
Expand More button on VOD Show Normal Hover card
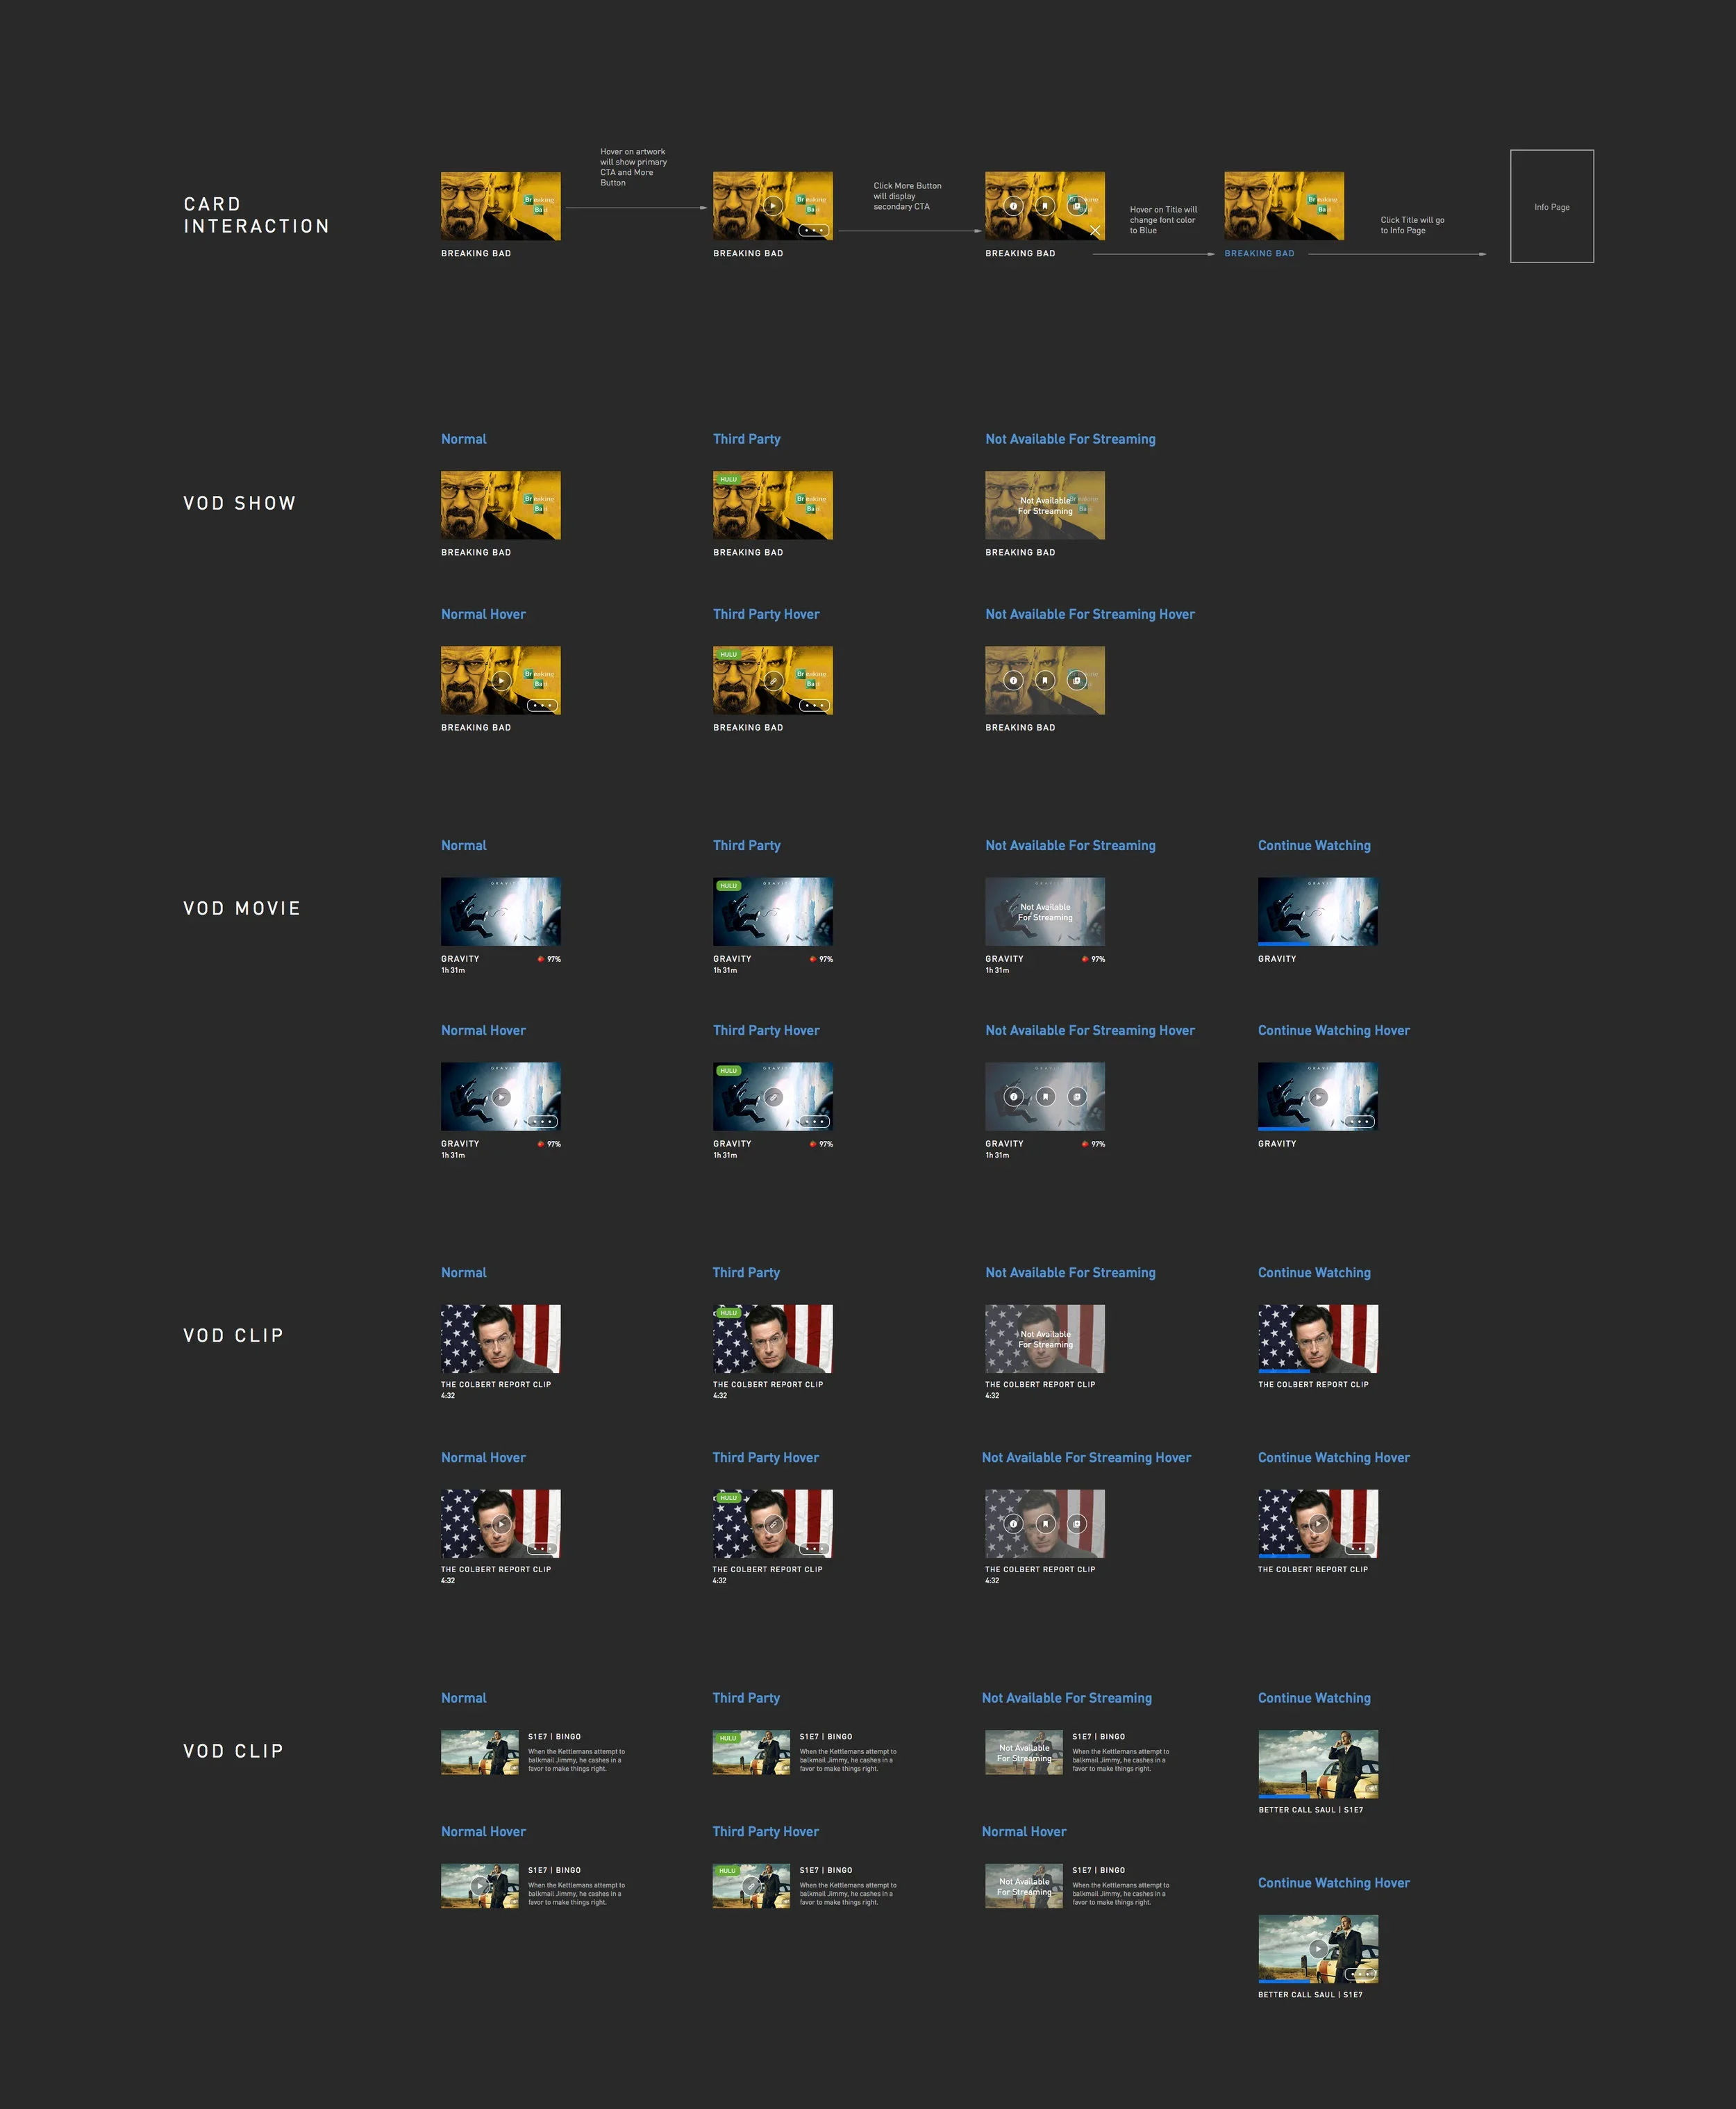pyautogui.click(x=542, y=705)
